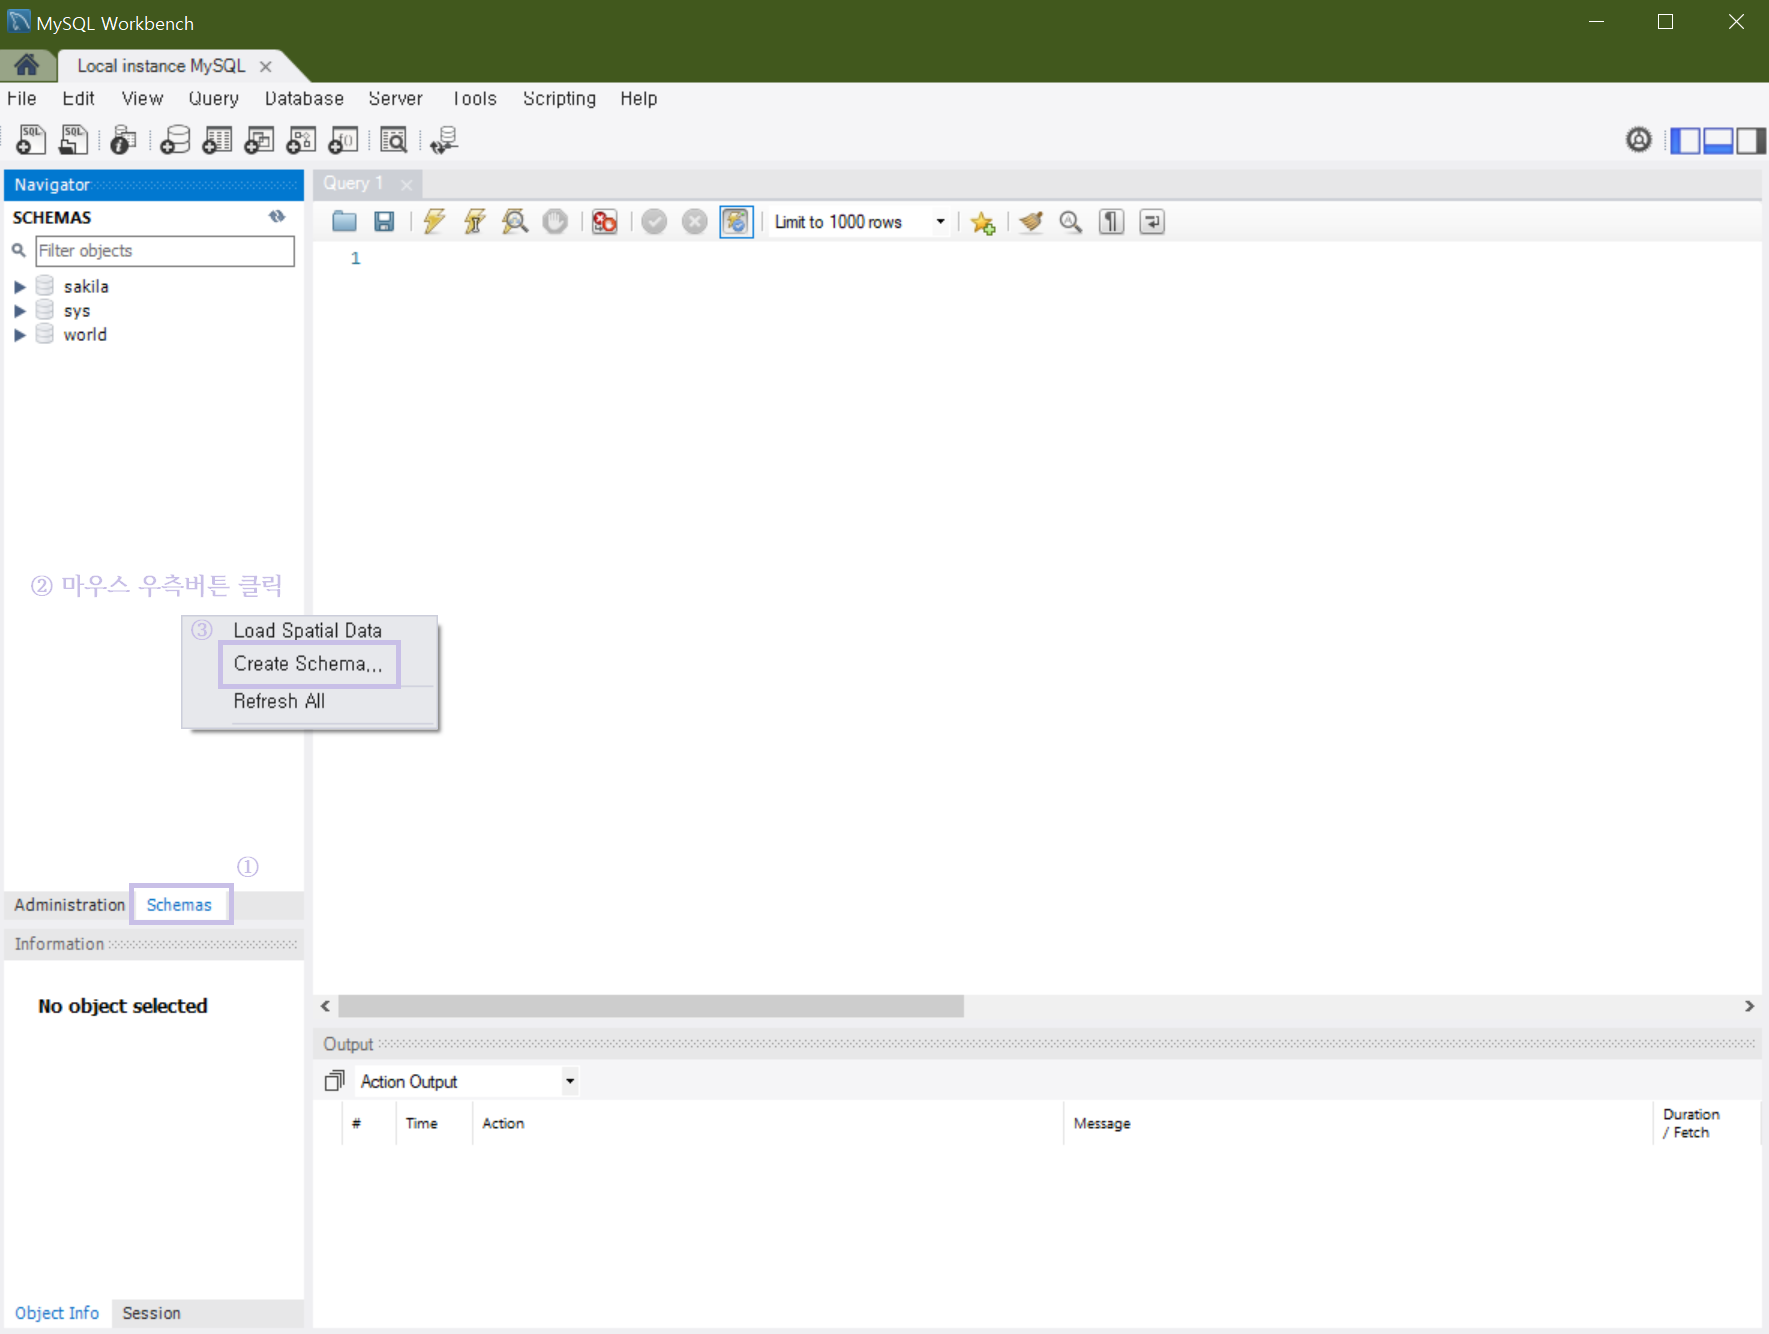This screenshot has height=1334, width=1769.
Task: Open the Server menu
Action: point(395,98)
